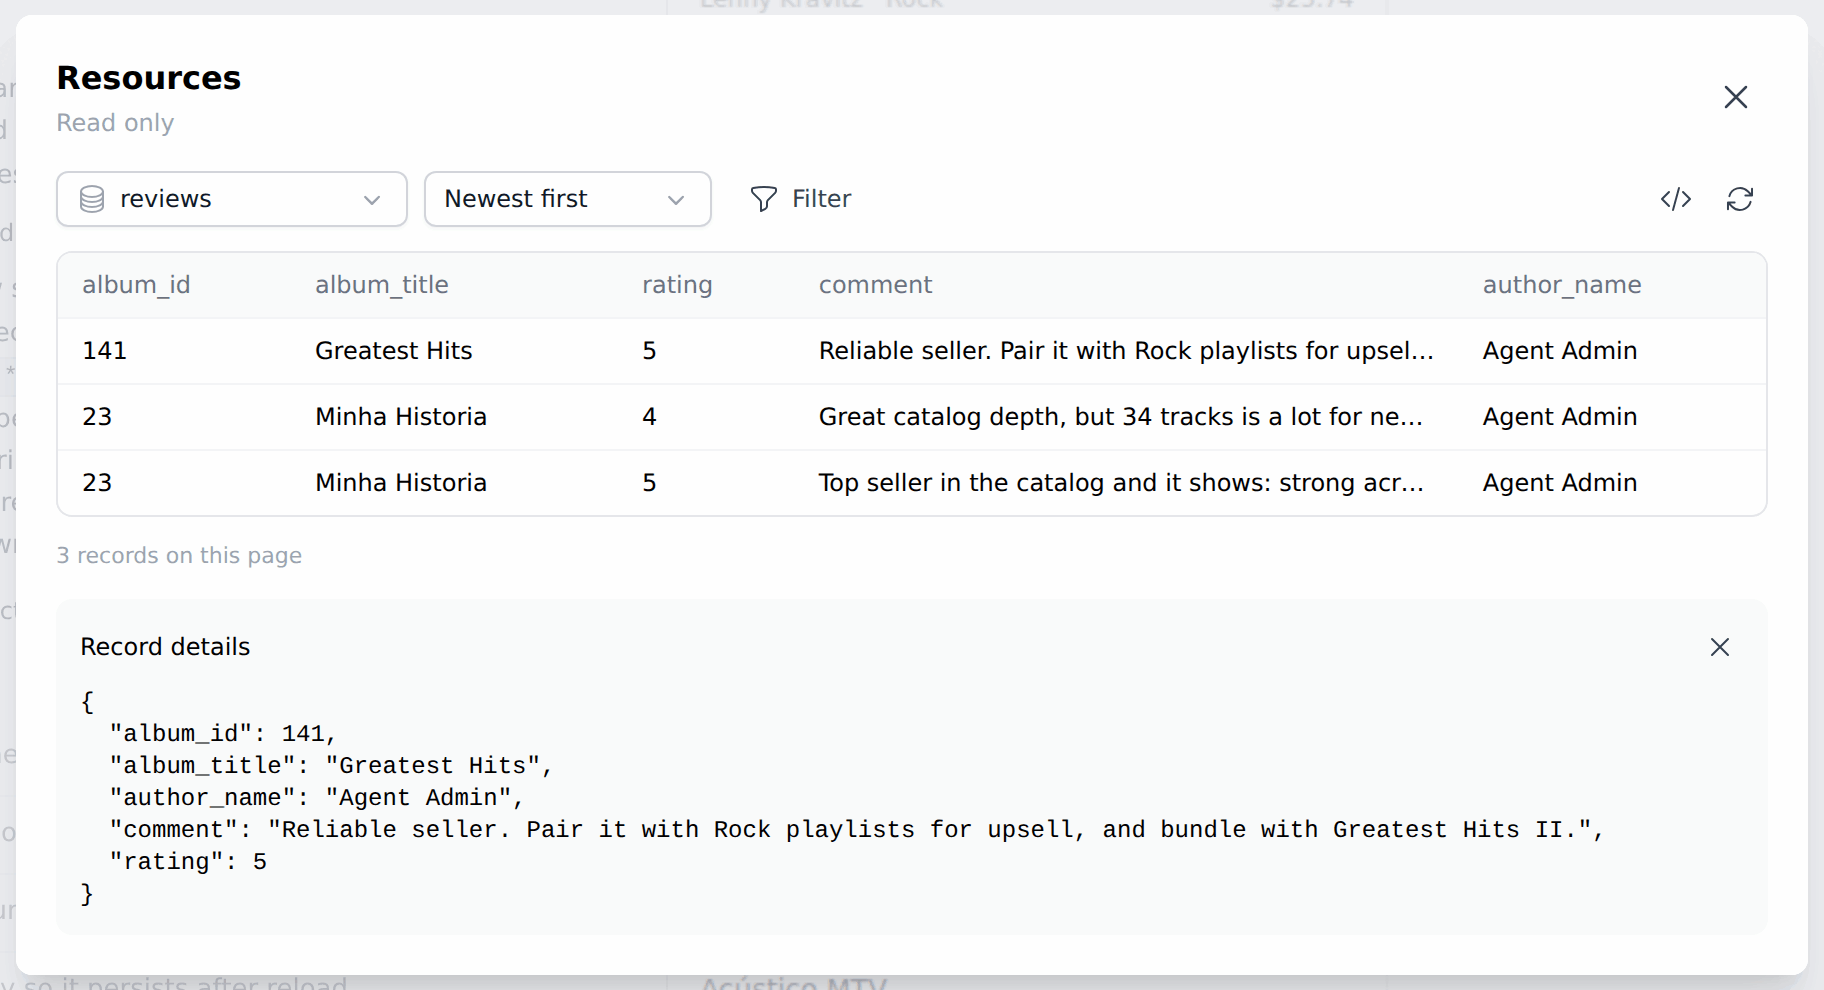Click the album_id column header
1824x990 pixels.
pyautogui.click(x=136, y=285)
